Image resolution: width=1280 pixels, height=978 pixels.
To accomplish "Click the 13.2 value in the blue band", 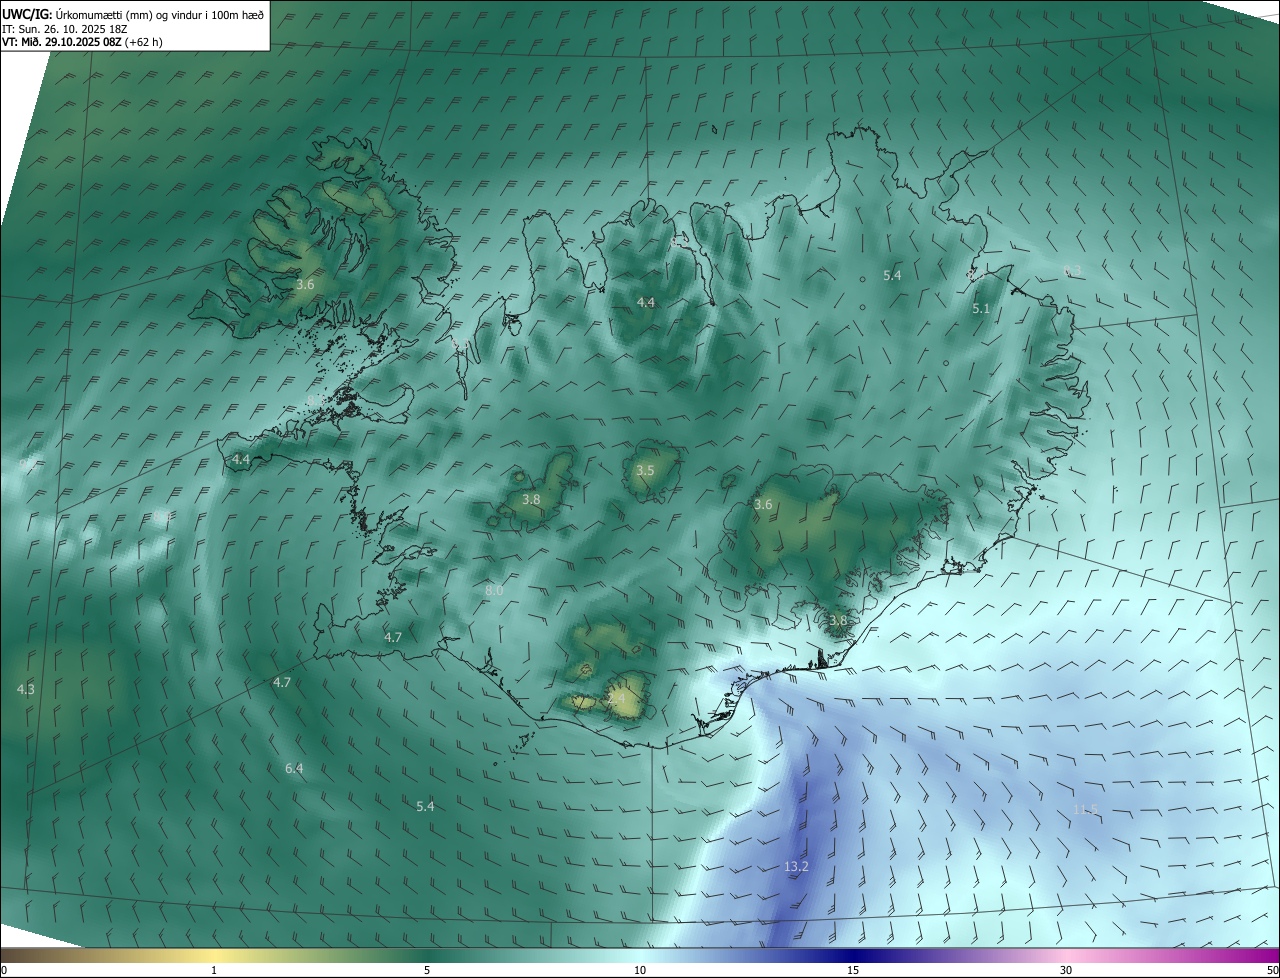I will point(796,866).
